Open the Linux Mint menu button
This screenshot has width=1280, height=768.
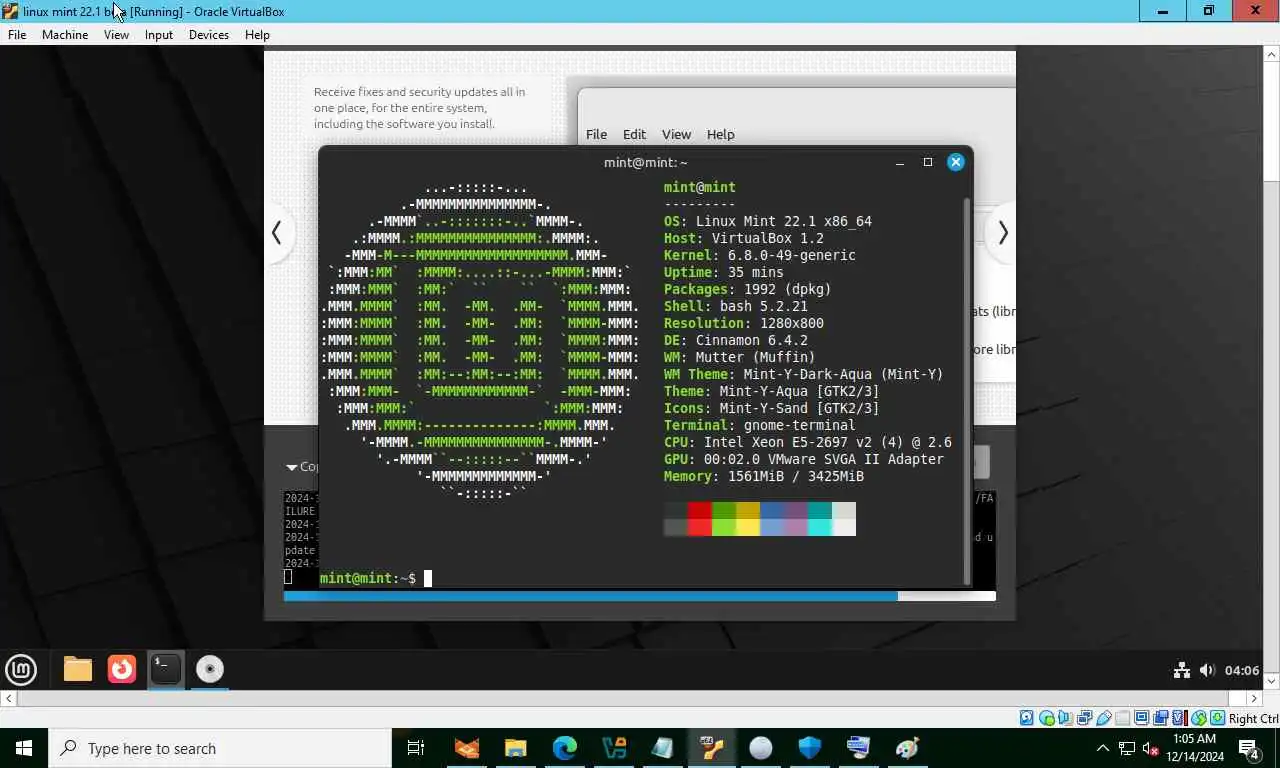coord(21,669)
